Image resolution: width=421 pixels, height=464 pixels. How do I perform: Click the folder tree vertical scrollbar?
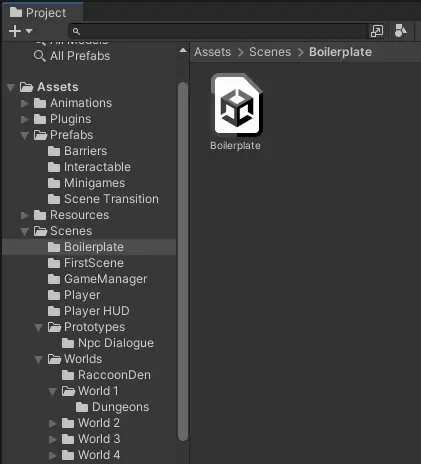coord(183,262)
